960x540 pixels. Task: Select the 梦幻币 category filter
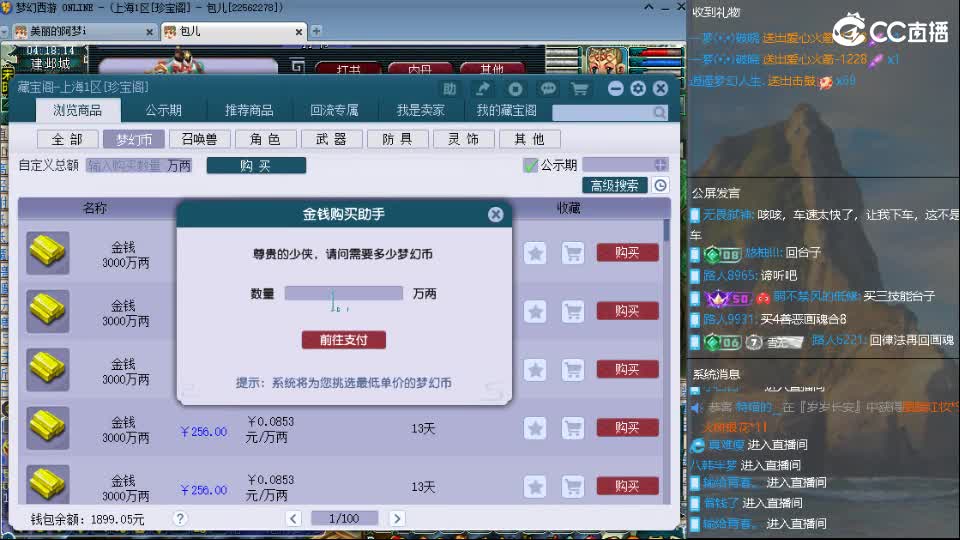point(133,140)
